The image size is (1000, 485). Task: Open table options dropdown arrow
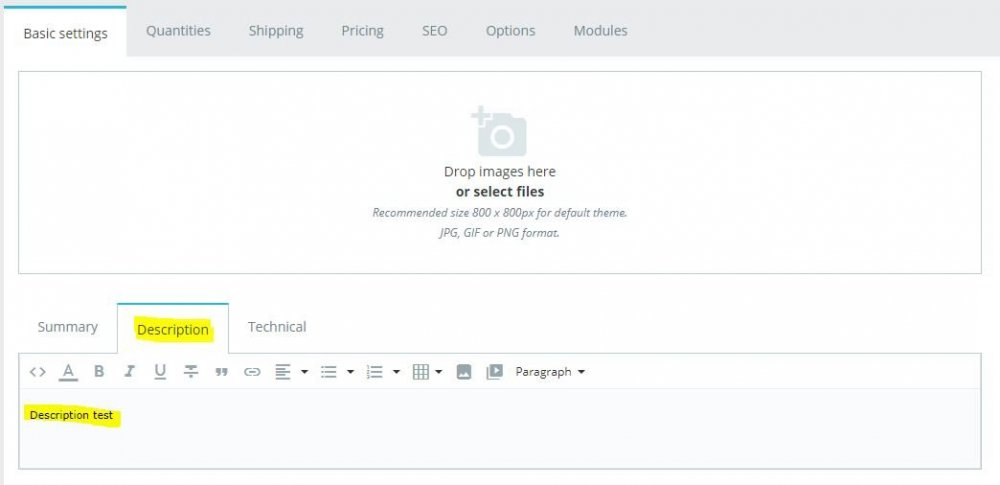click(439, 371)
